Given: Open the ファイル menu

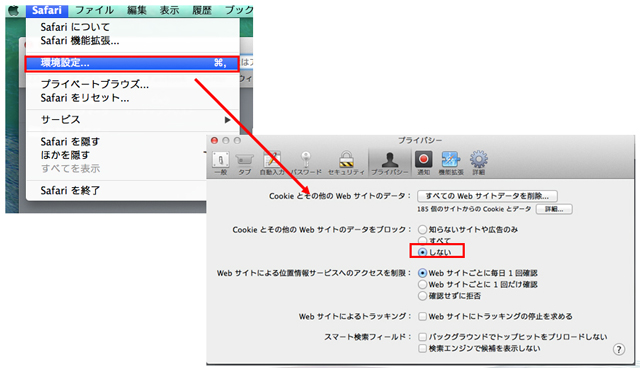Looking at the screenshot, I should [x=94, y=10].
